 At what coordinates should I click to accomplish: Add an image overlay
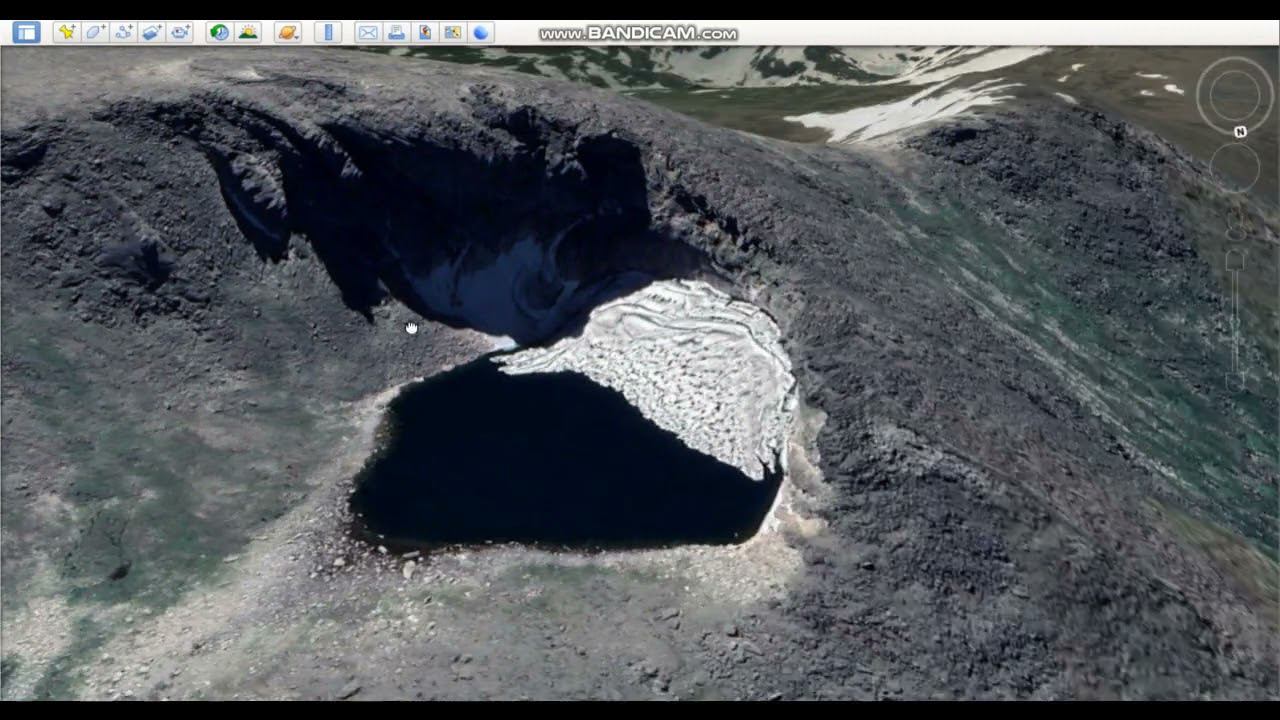tap(151, 32)
